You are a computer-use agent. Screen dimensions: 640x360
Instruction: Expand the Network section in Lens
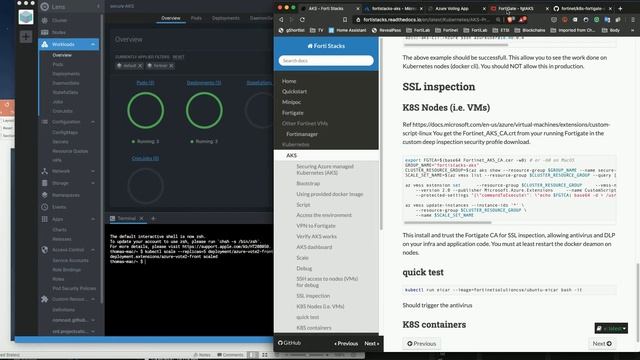tap(93, 171)
